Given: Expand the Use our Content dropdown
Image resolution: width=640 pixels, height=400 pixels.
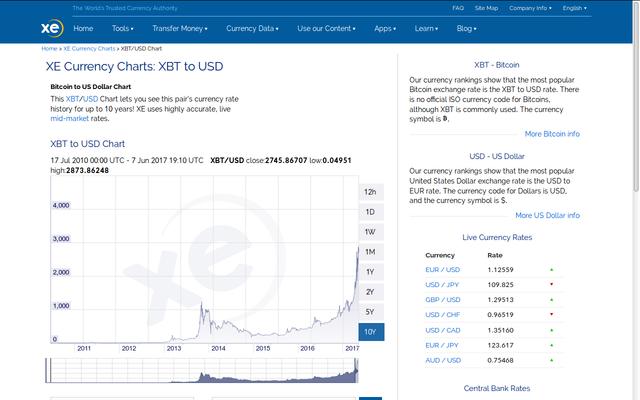Looking at the screenshot, I should [326, 29].
